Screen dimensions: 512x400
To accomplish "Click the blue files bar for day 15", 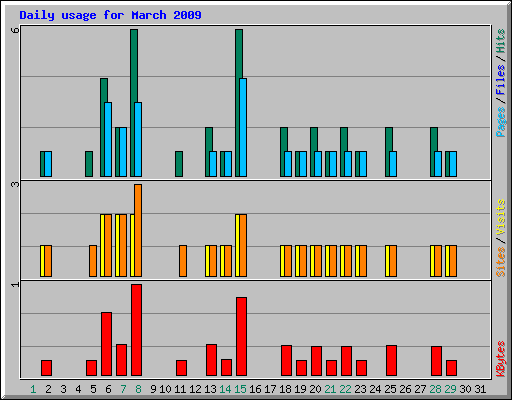I will pos(243,127).
